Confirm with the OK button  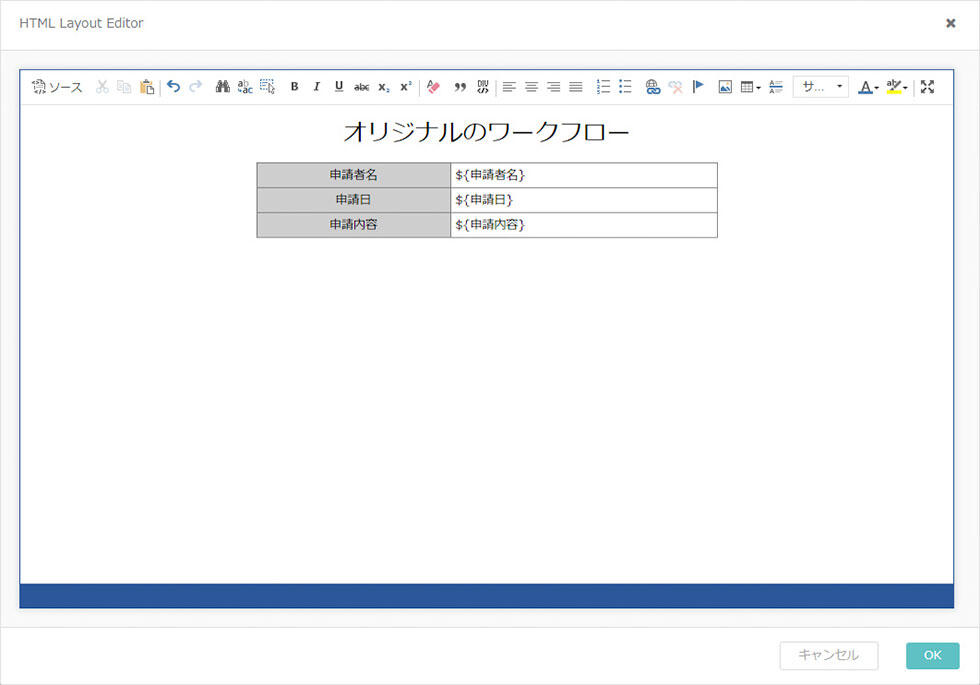pos(932,655)
